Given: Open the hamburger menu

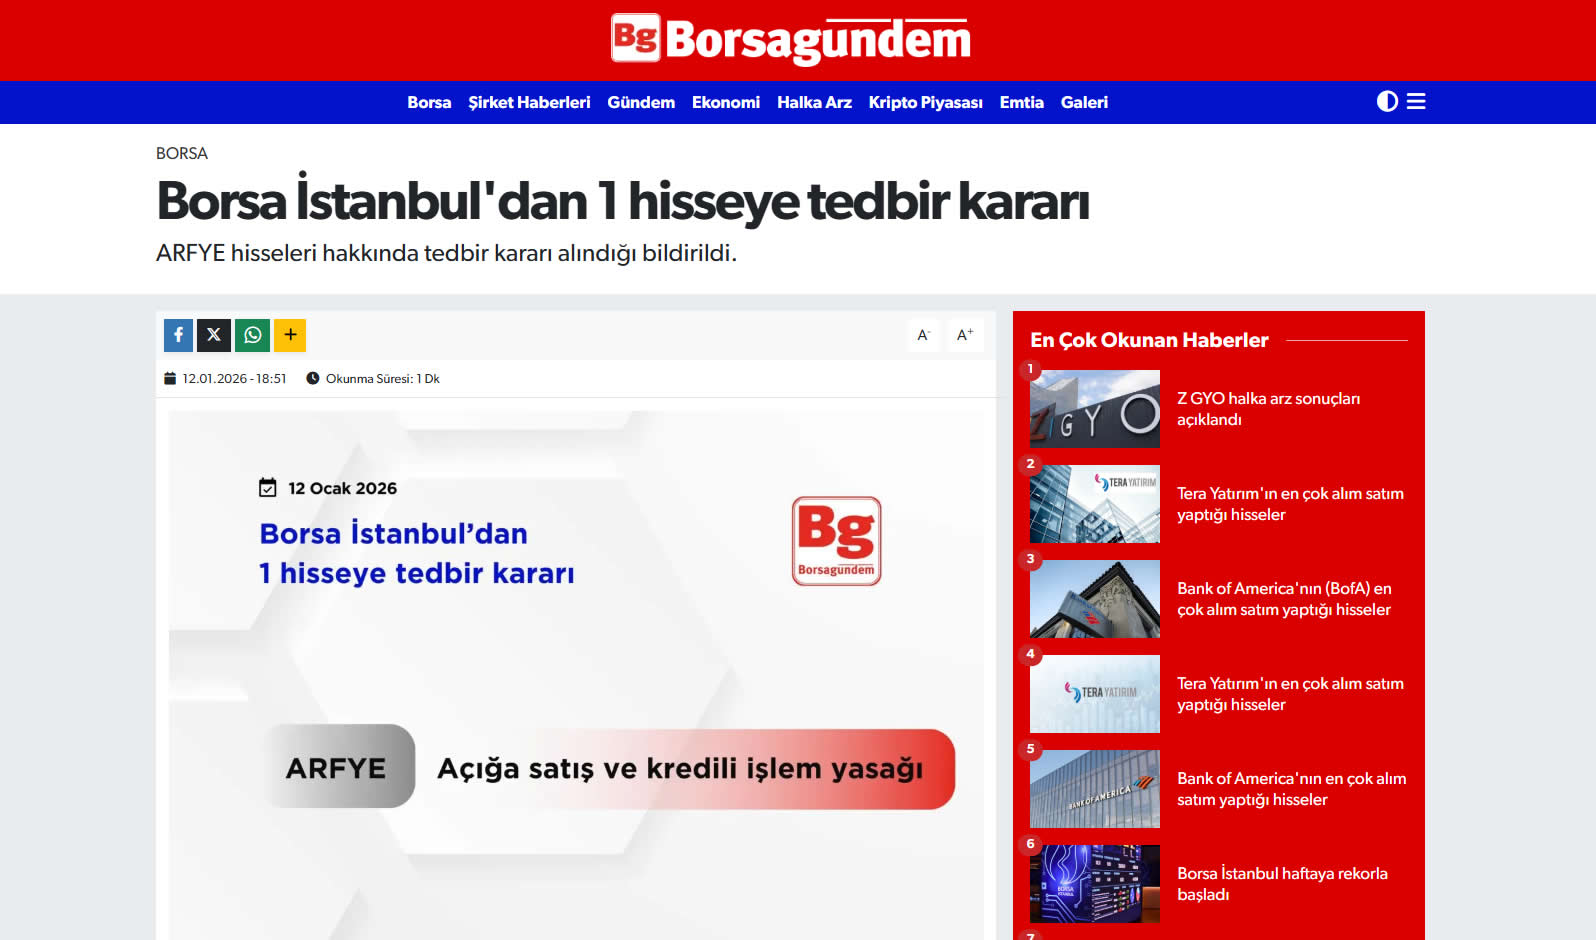Looking at the screenshot, I should (1416, 102).
